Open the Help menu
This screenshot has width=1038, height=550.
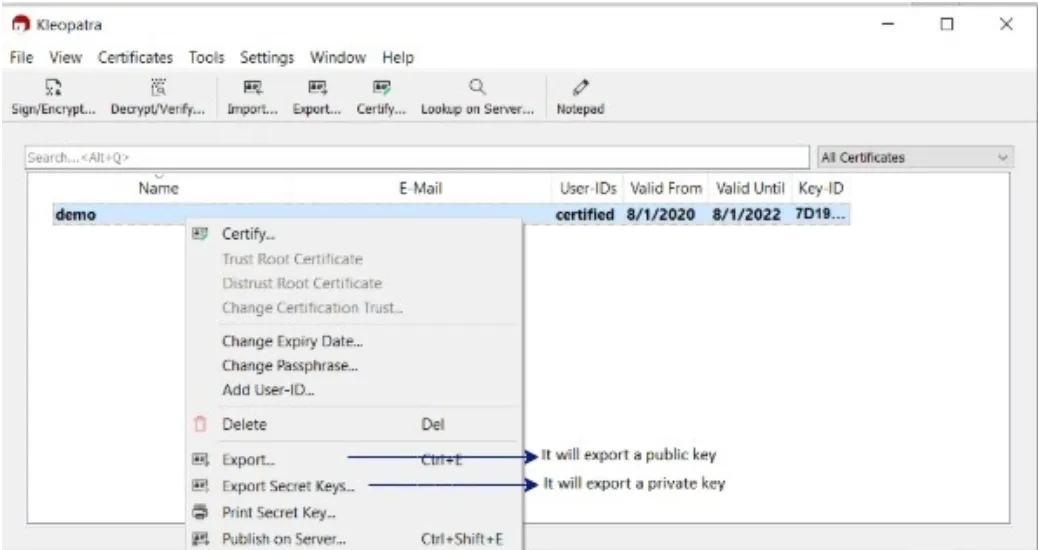[x=398, y=58]
